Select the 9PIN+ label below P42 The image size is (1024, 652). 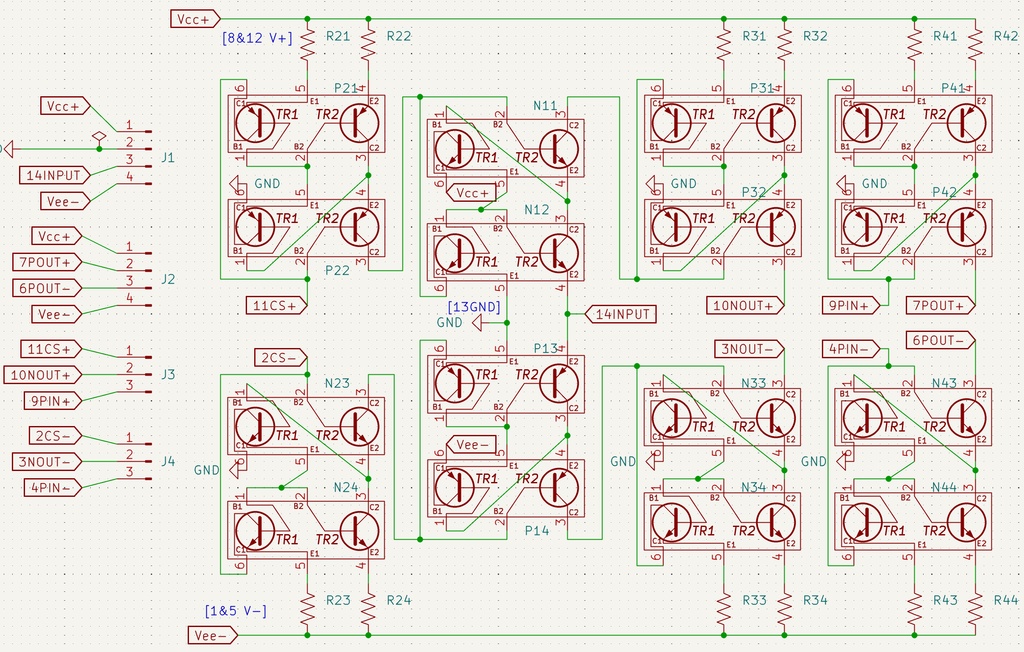(x=851, y=305)
